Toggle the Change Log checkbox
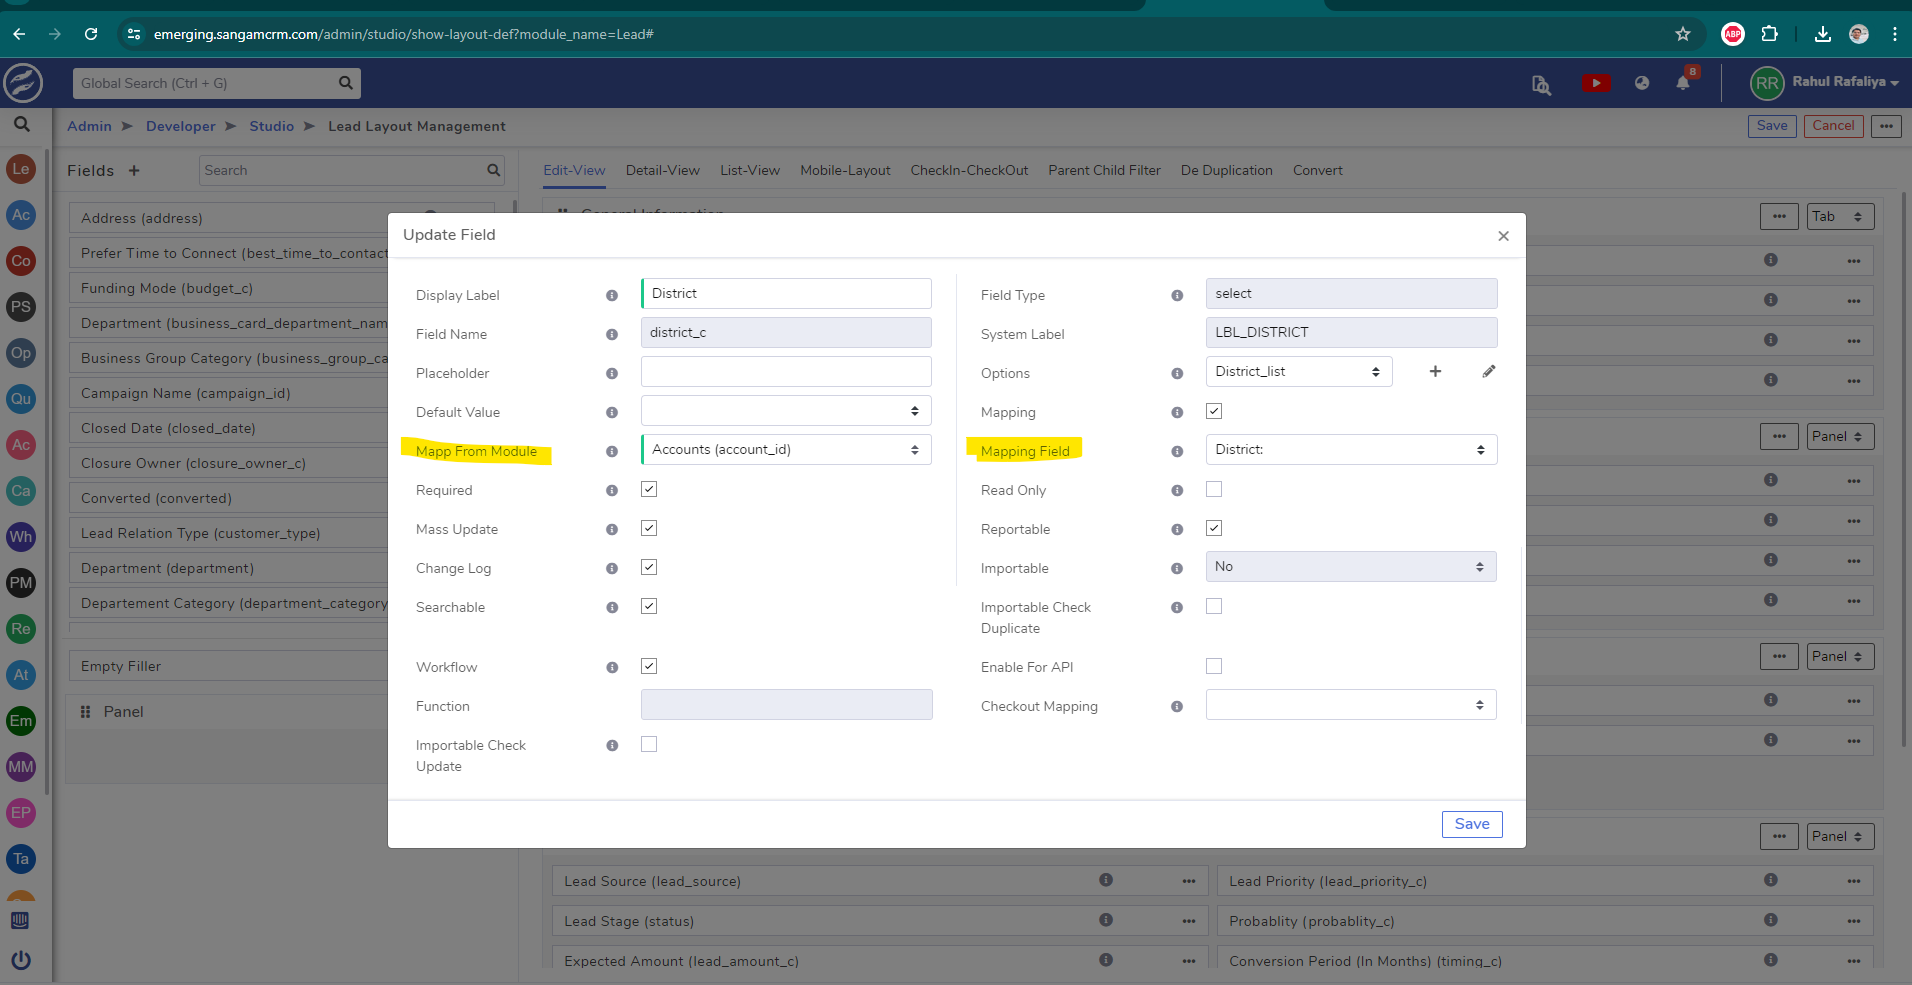The height and width of the screenshot is (985, 1912). pos(649,567)
